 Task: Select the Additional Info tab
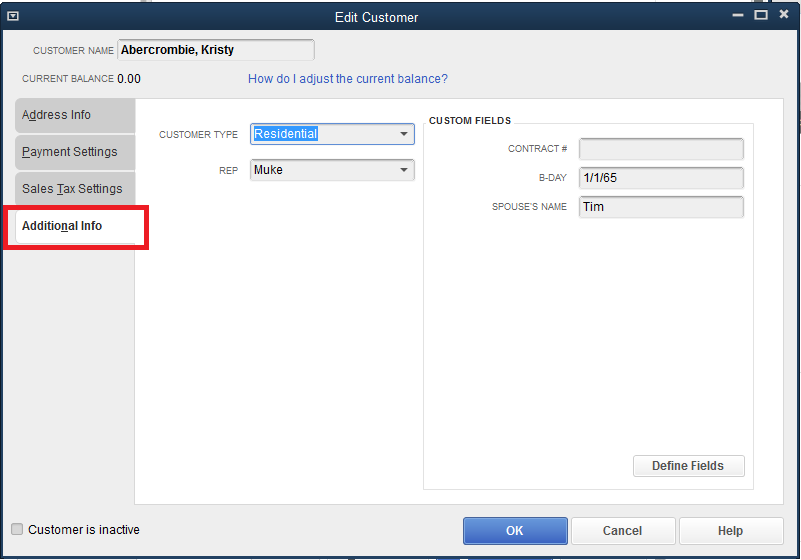tap(76, 226)
